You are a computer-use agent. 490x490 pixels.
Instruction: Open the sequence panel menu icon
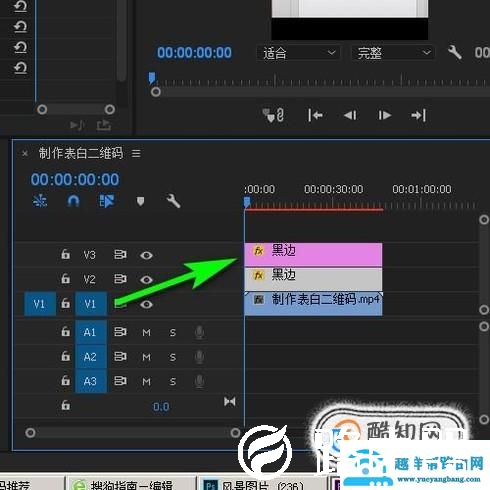pyautogui.click(x=136, y=154)
